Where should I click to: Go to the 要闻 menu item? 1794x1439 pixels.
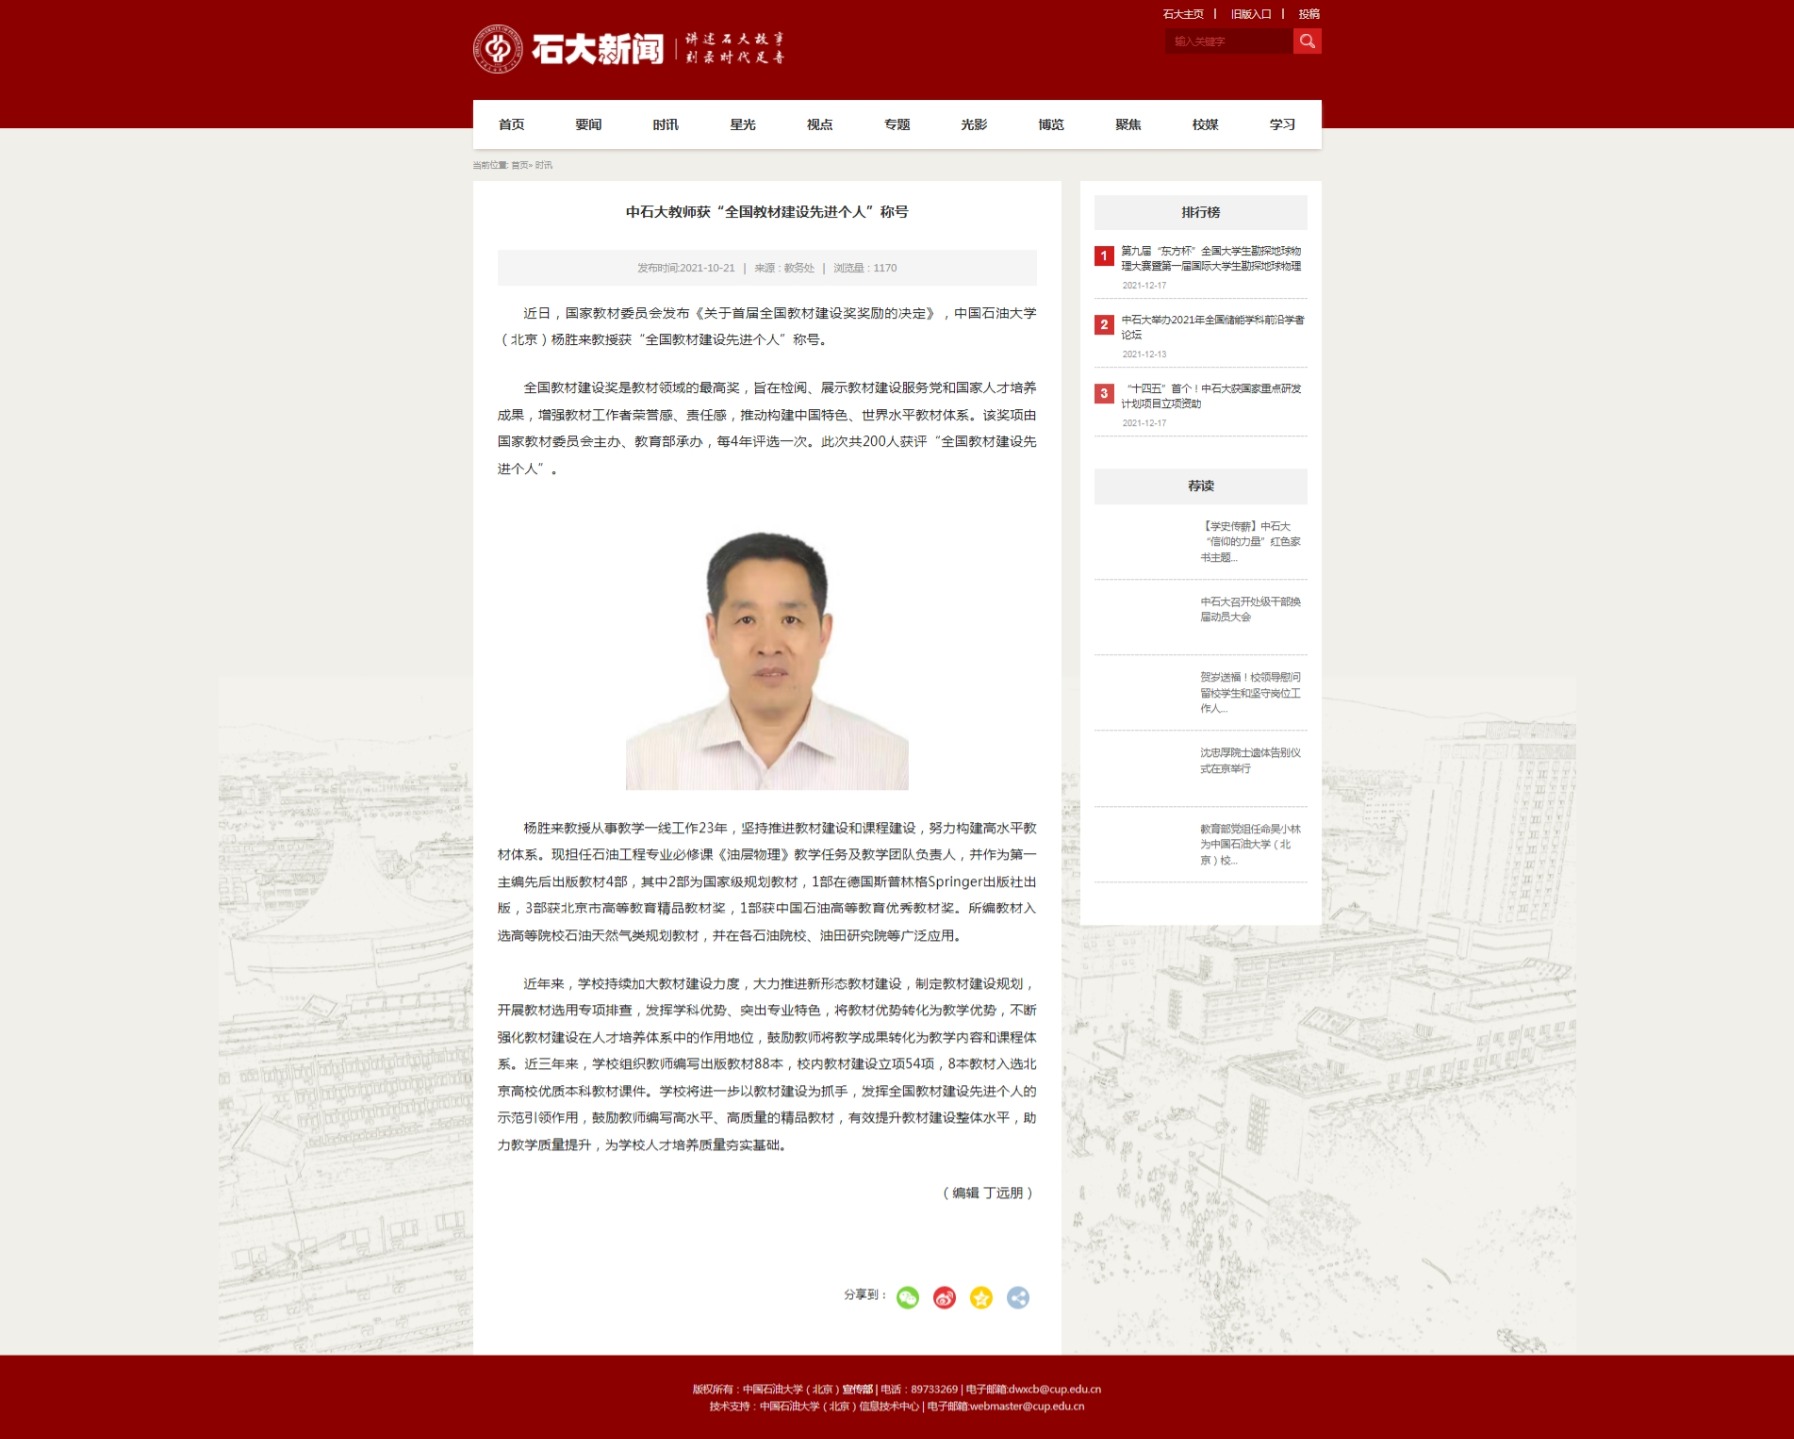point(588,125)
